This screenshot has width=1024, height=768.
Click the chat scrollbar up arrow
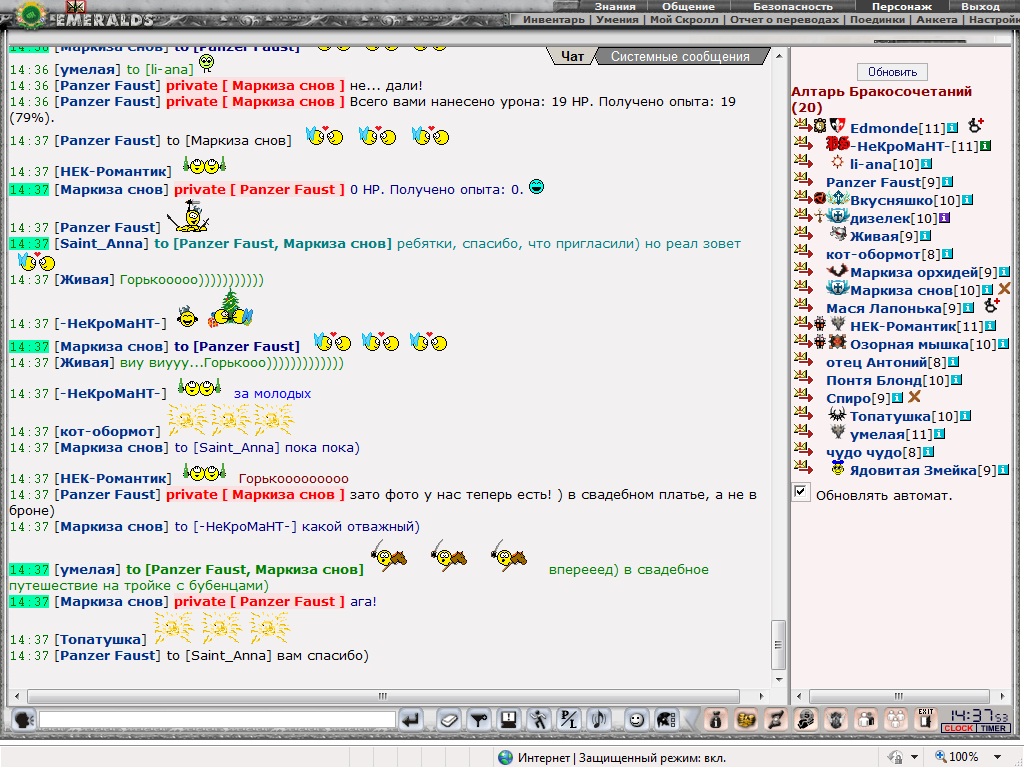(x=778, y=56)
